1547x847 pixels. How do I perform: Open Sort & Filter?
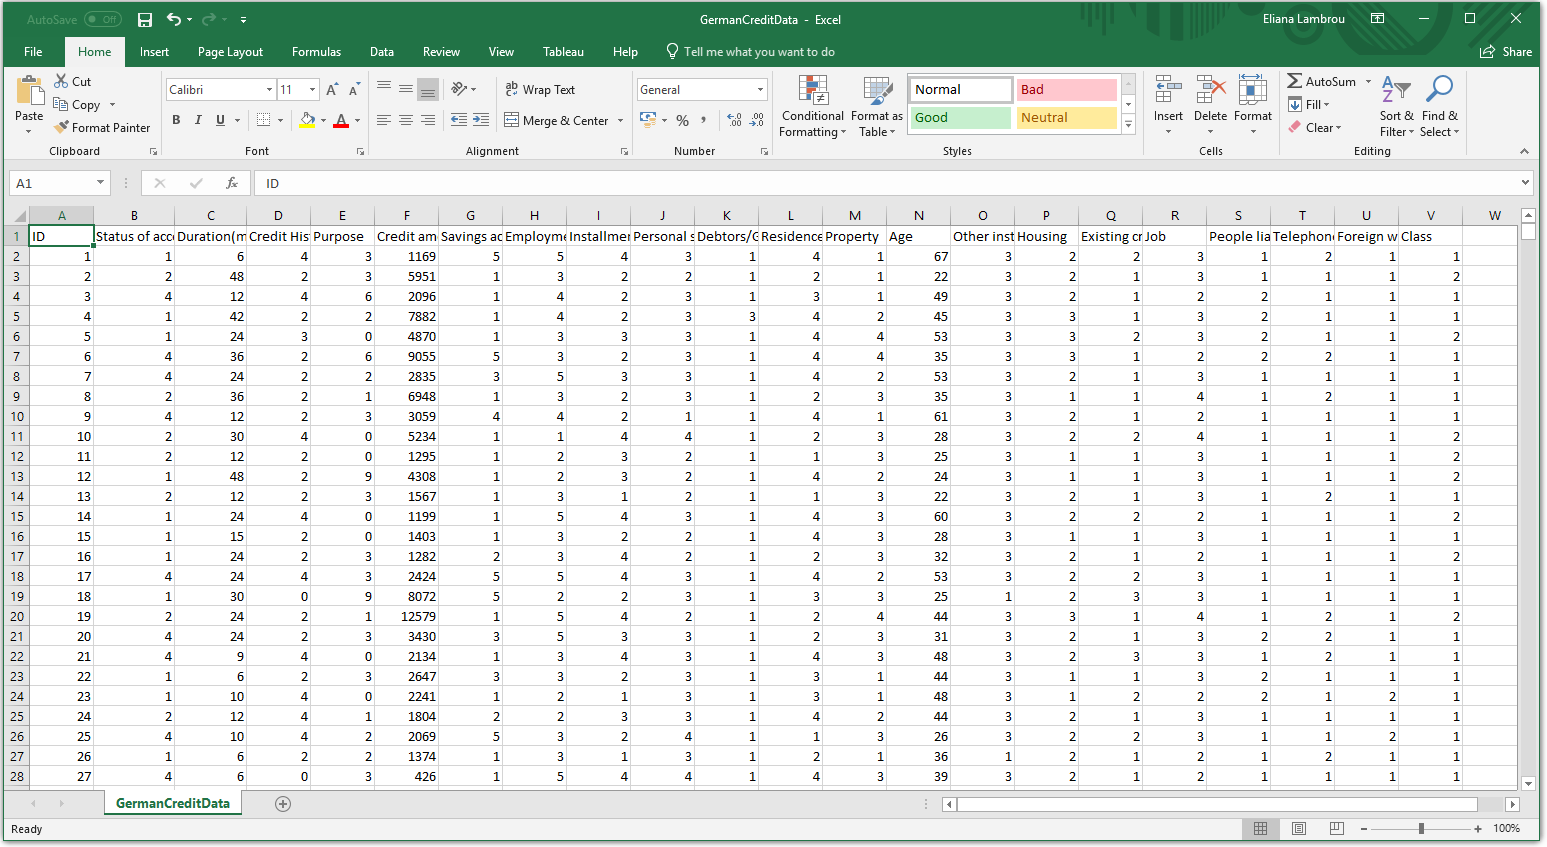click(1396, 107)
